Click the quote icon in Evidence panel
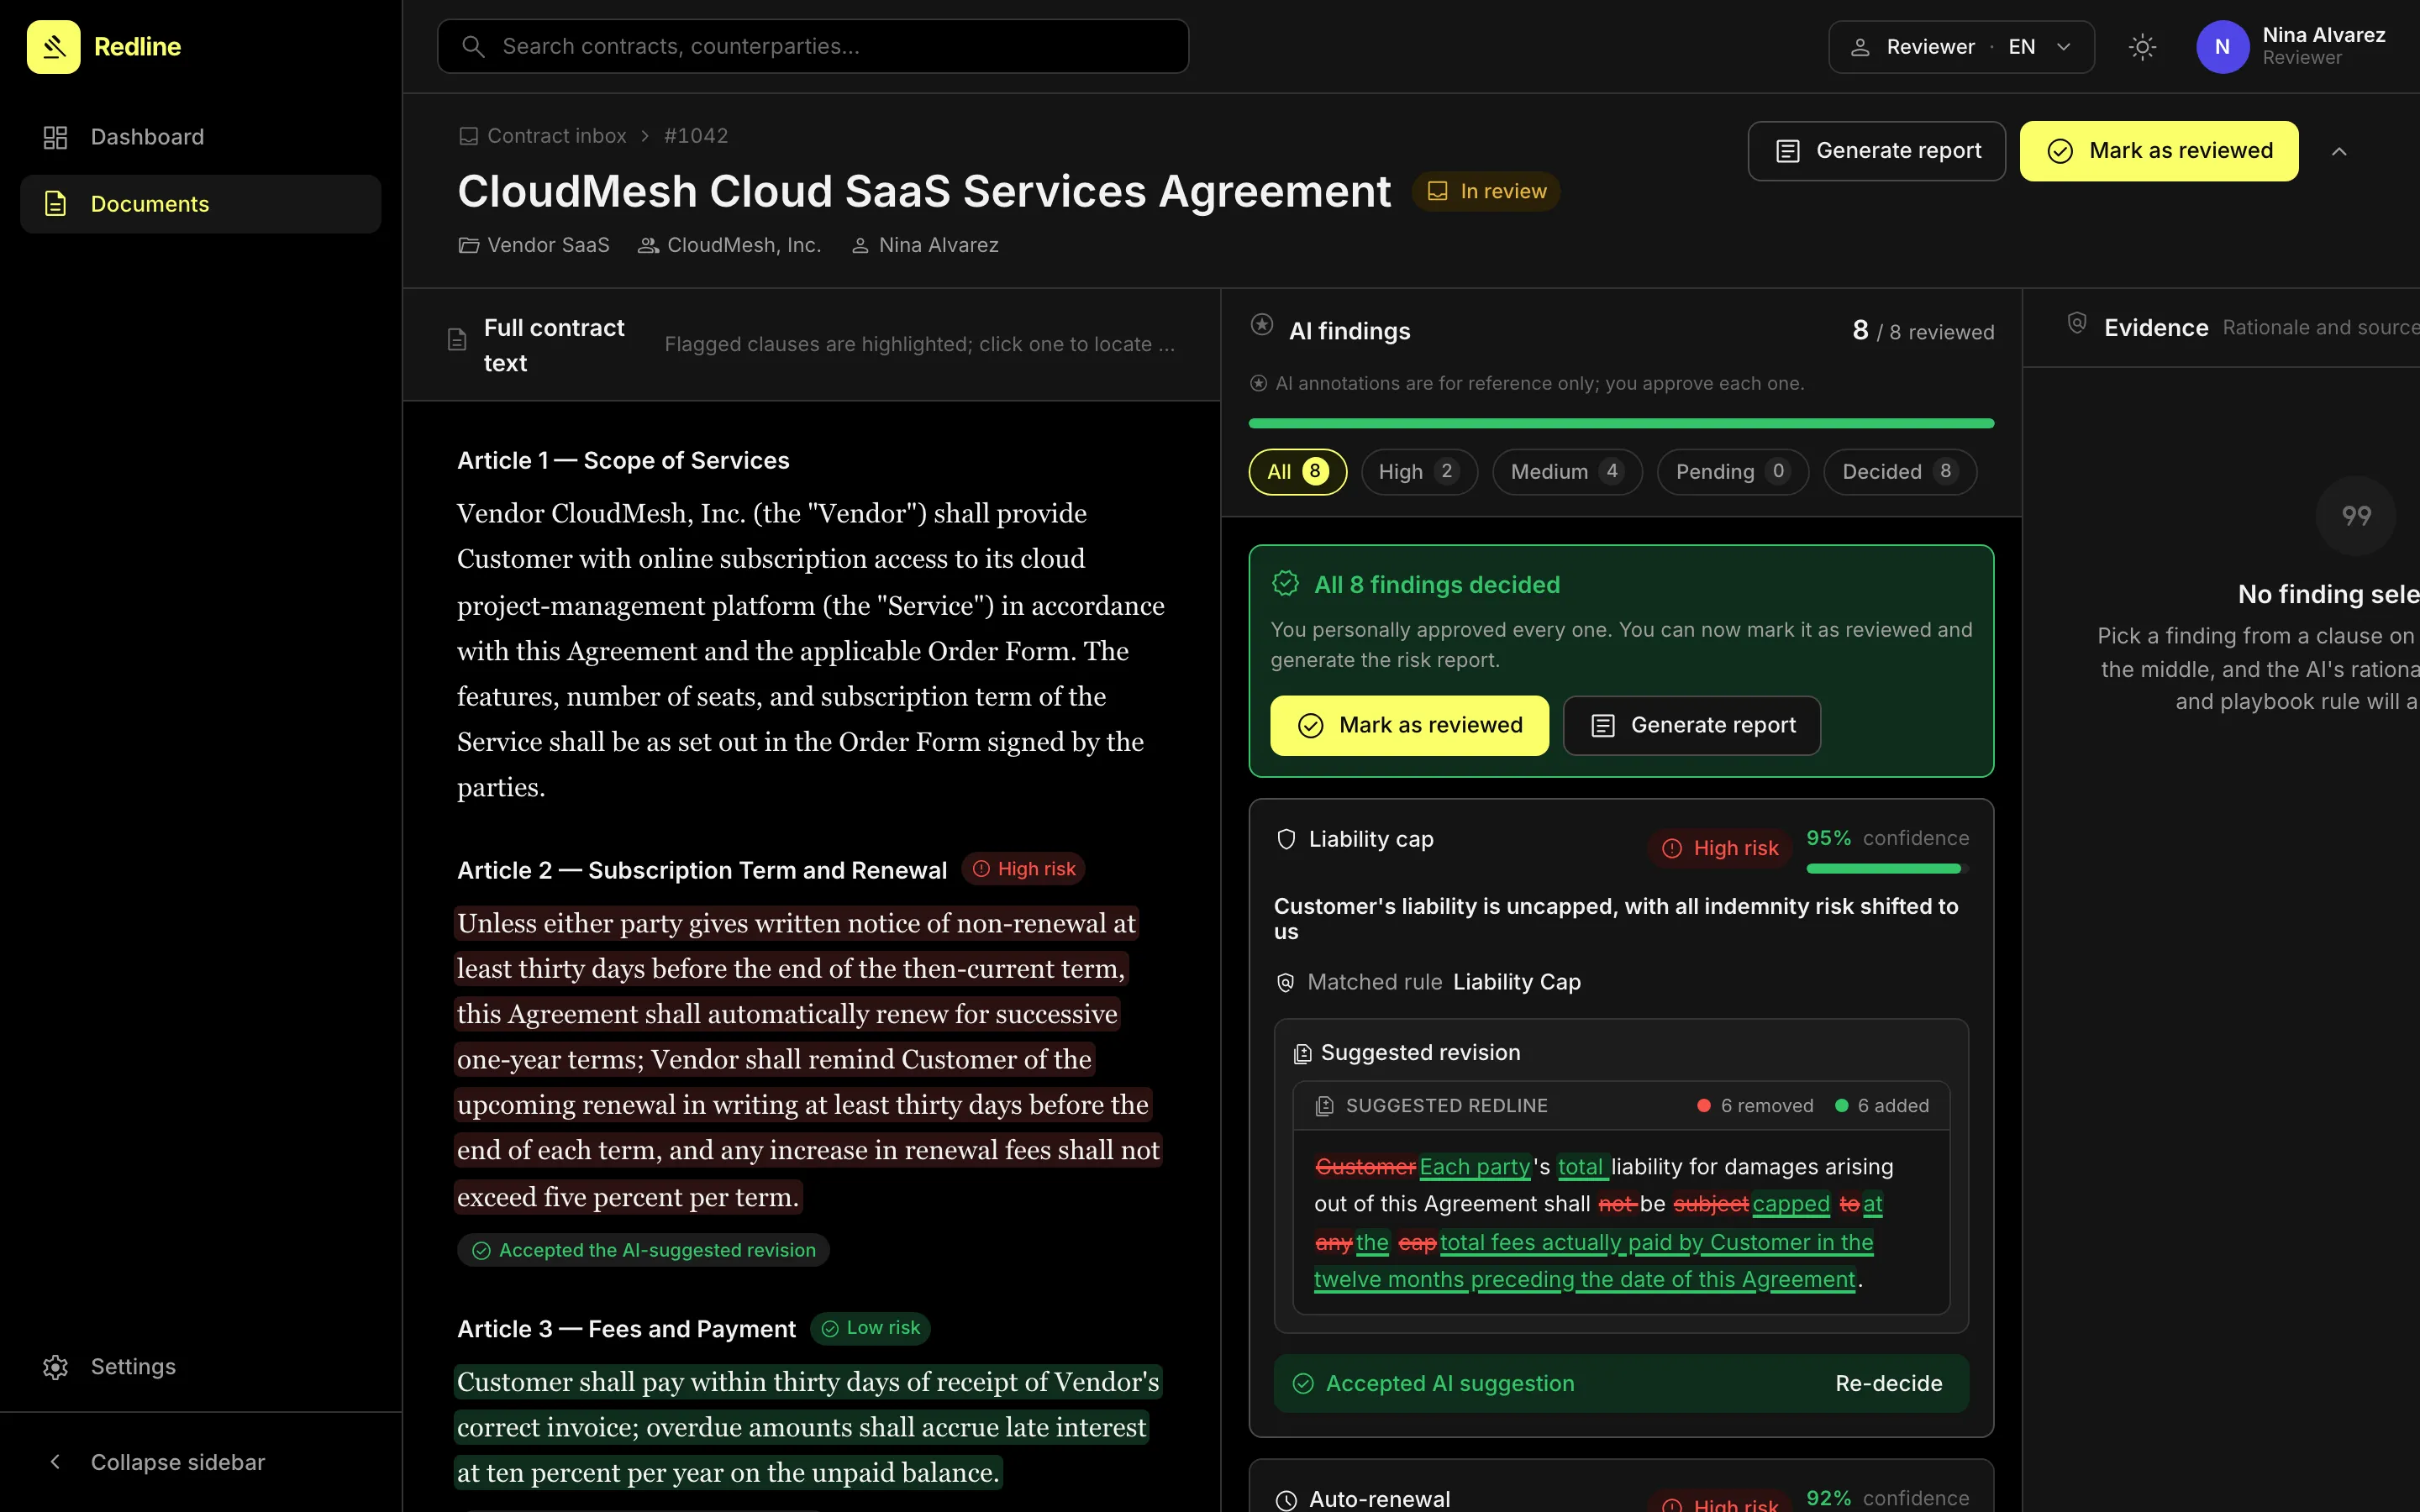The height and width of the screenshot is (1512, 2420). [2356, 516]
